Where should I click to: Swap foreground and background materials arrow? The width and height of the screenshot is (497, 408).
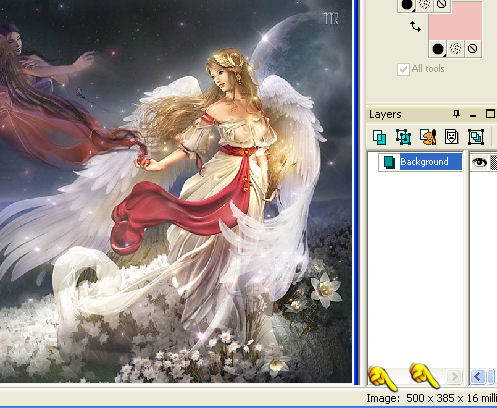coord(415,26)
